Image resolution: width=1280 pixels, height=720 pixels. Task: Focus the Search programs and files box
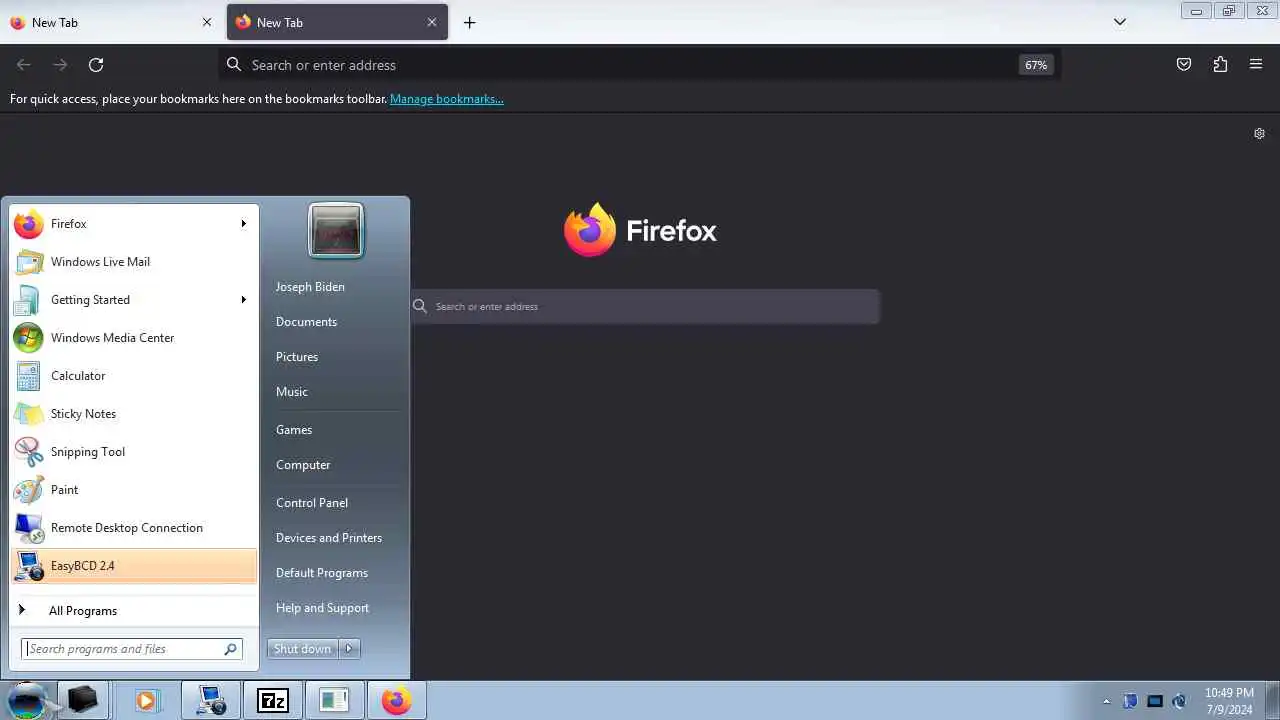[131, 649]
